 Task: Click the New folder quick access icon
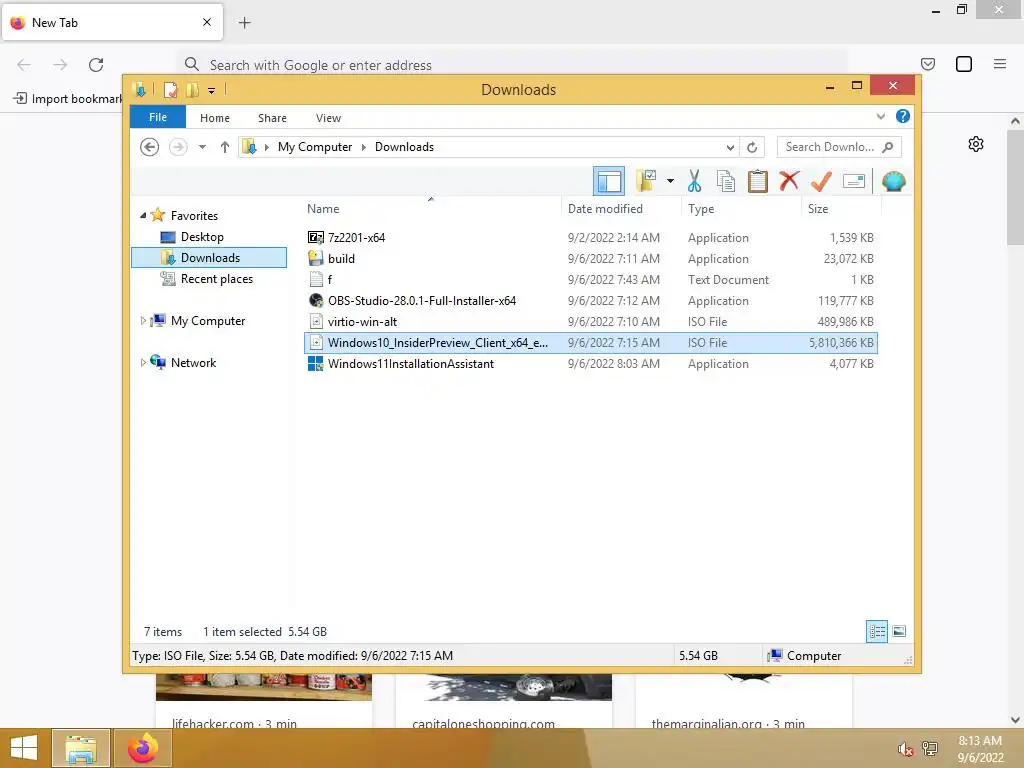pos(193,89)
